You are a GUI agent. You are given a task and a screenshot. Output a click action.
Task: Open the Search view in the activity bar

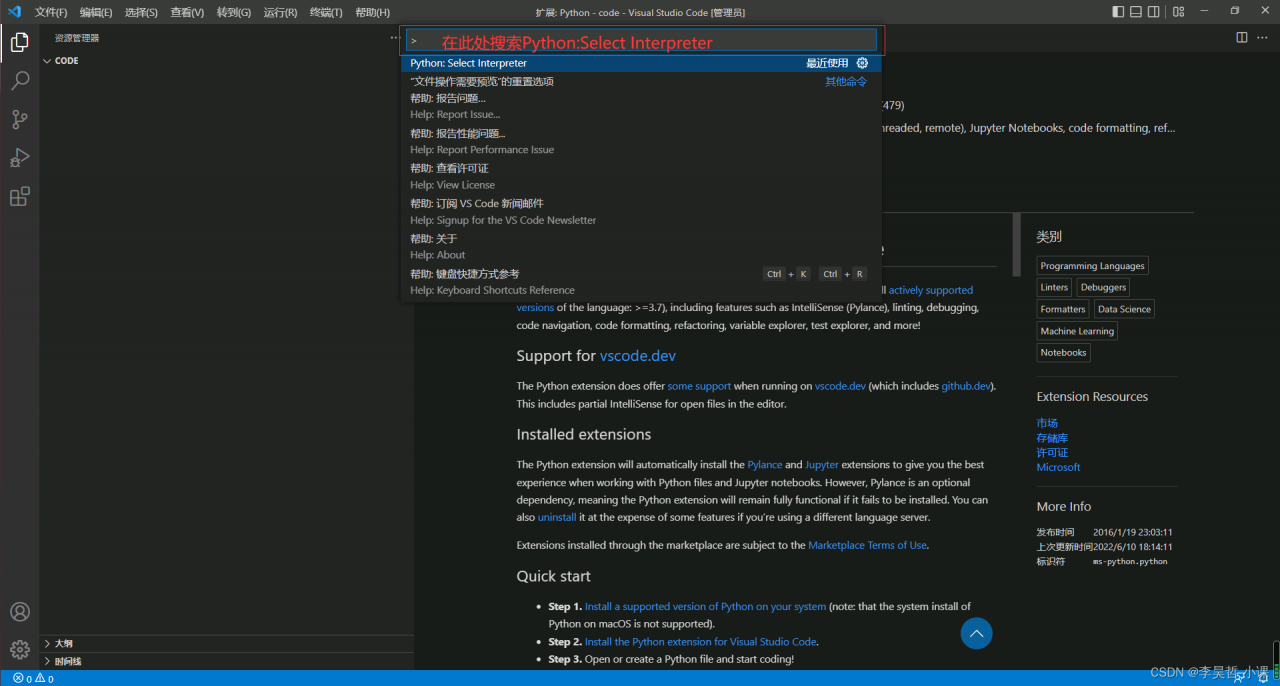(x=19, y=81)
